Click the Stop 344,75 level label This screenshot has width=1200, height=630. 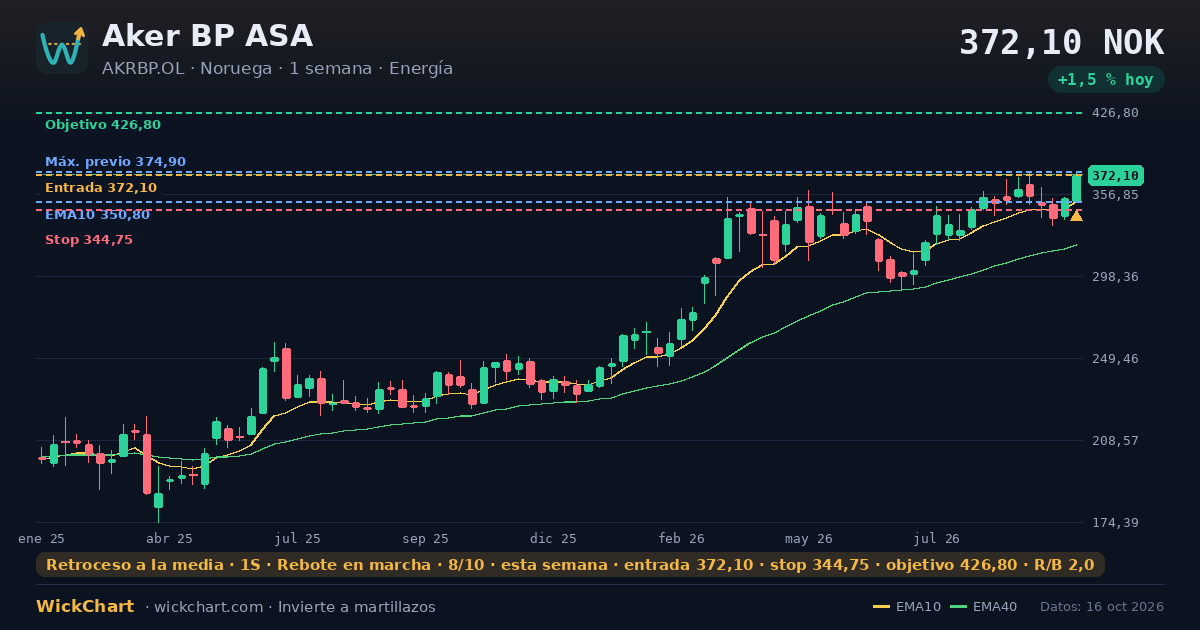pyautogui.click(x=89, y=240)
